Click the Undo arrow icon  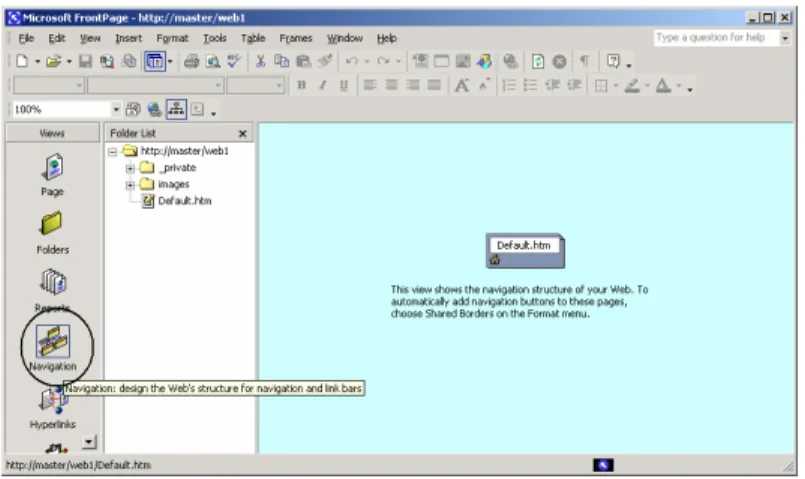point(352,62)
